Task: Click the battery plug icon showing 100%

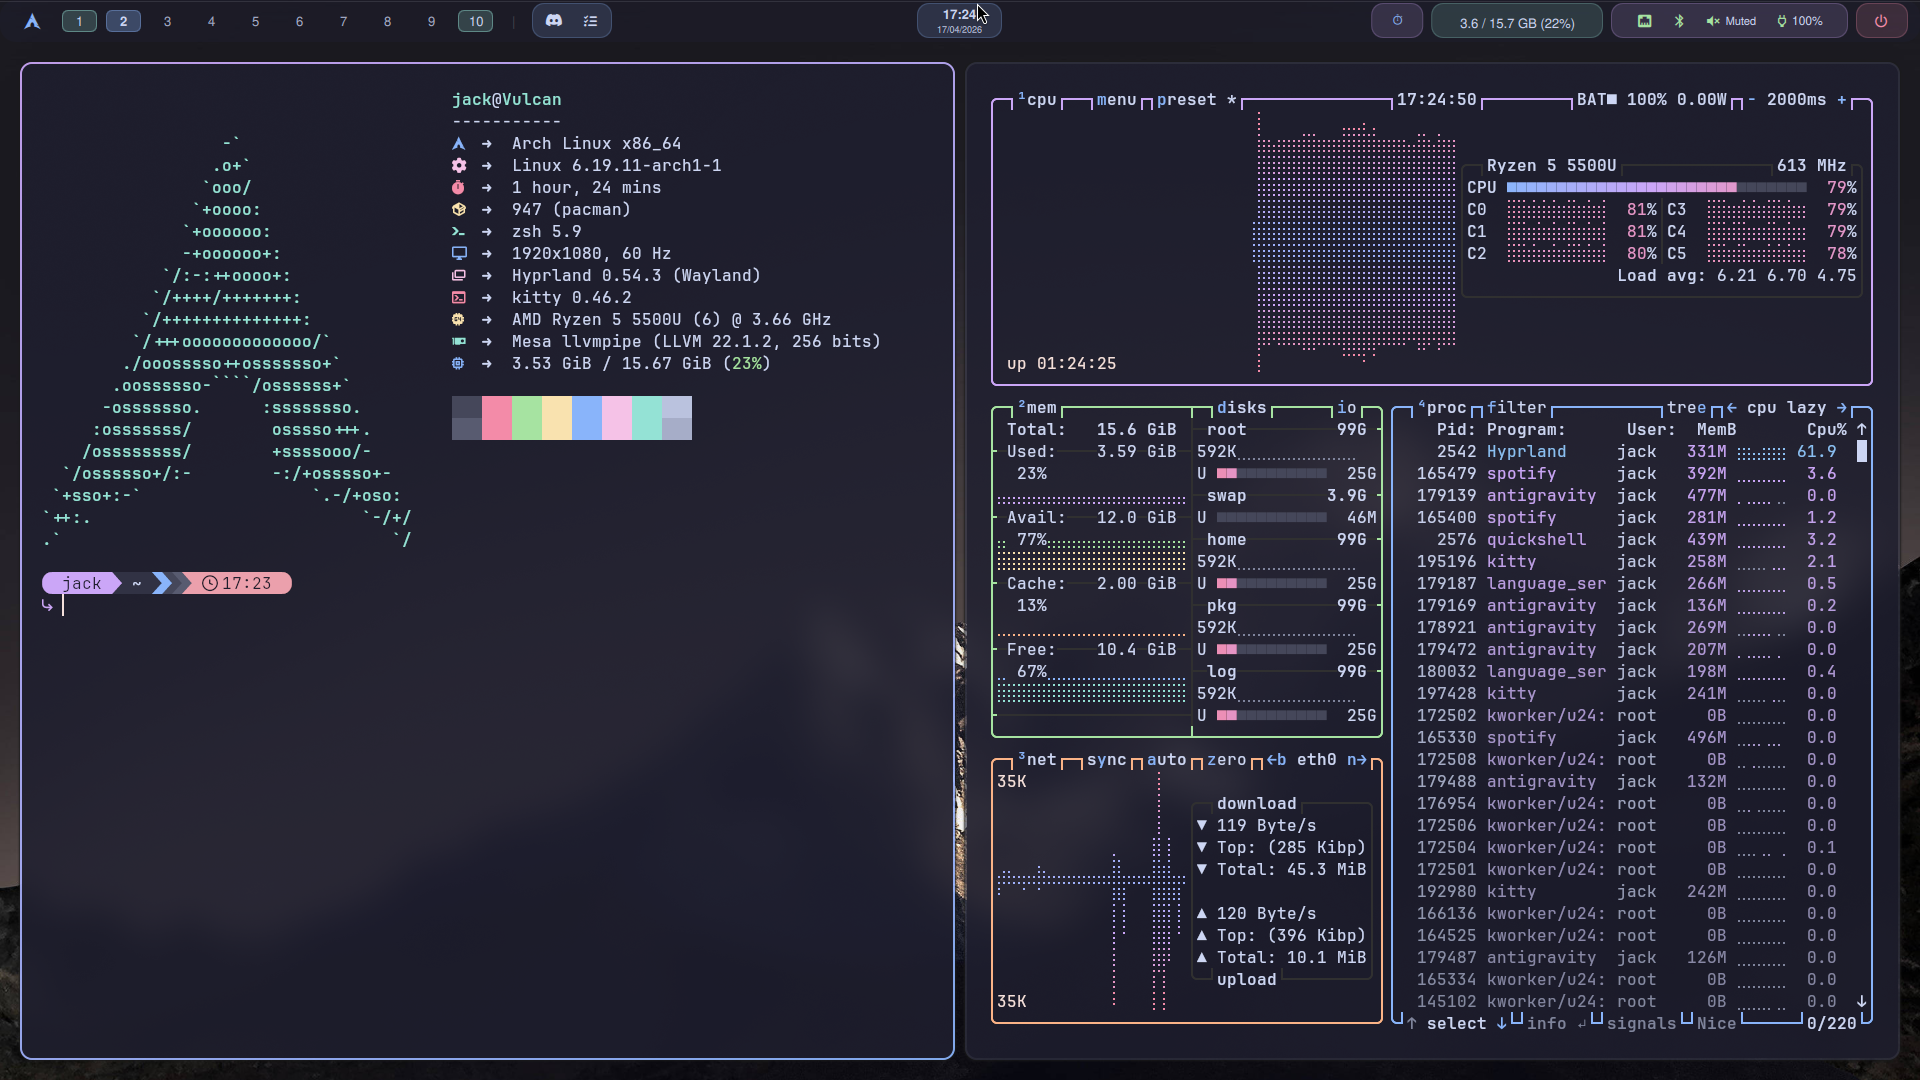Action: pos(1782,21)
